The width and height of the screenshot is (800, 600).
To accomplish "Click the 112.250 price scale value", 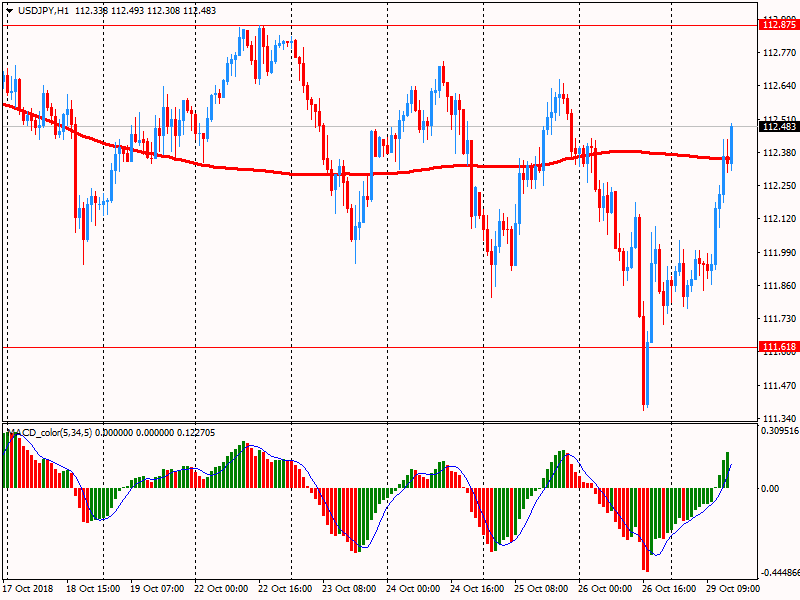I will point(779,186).
